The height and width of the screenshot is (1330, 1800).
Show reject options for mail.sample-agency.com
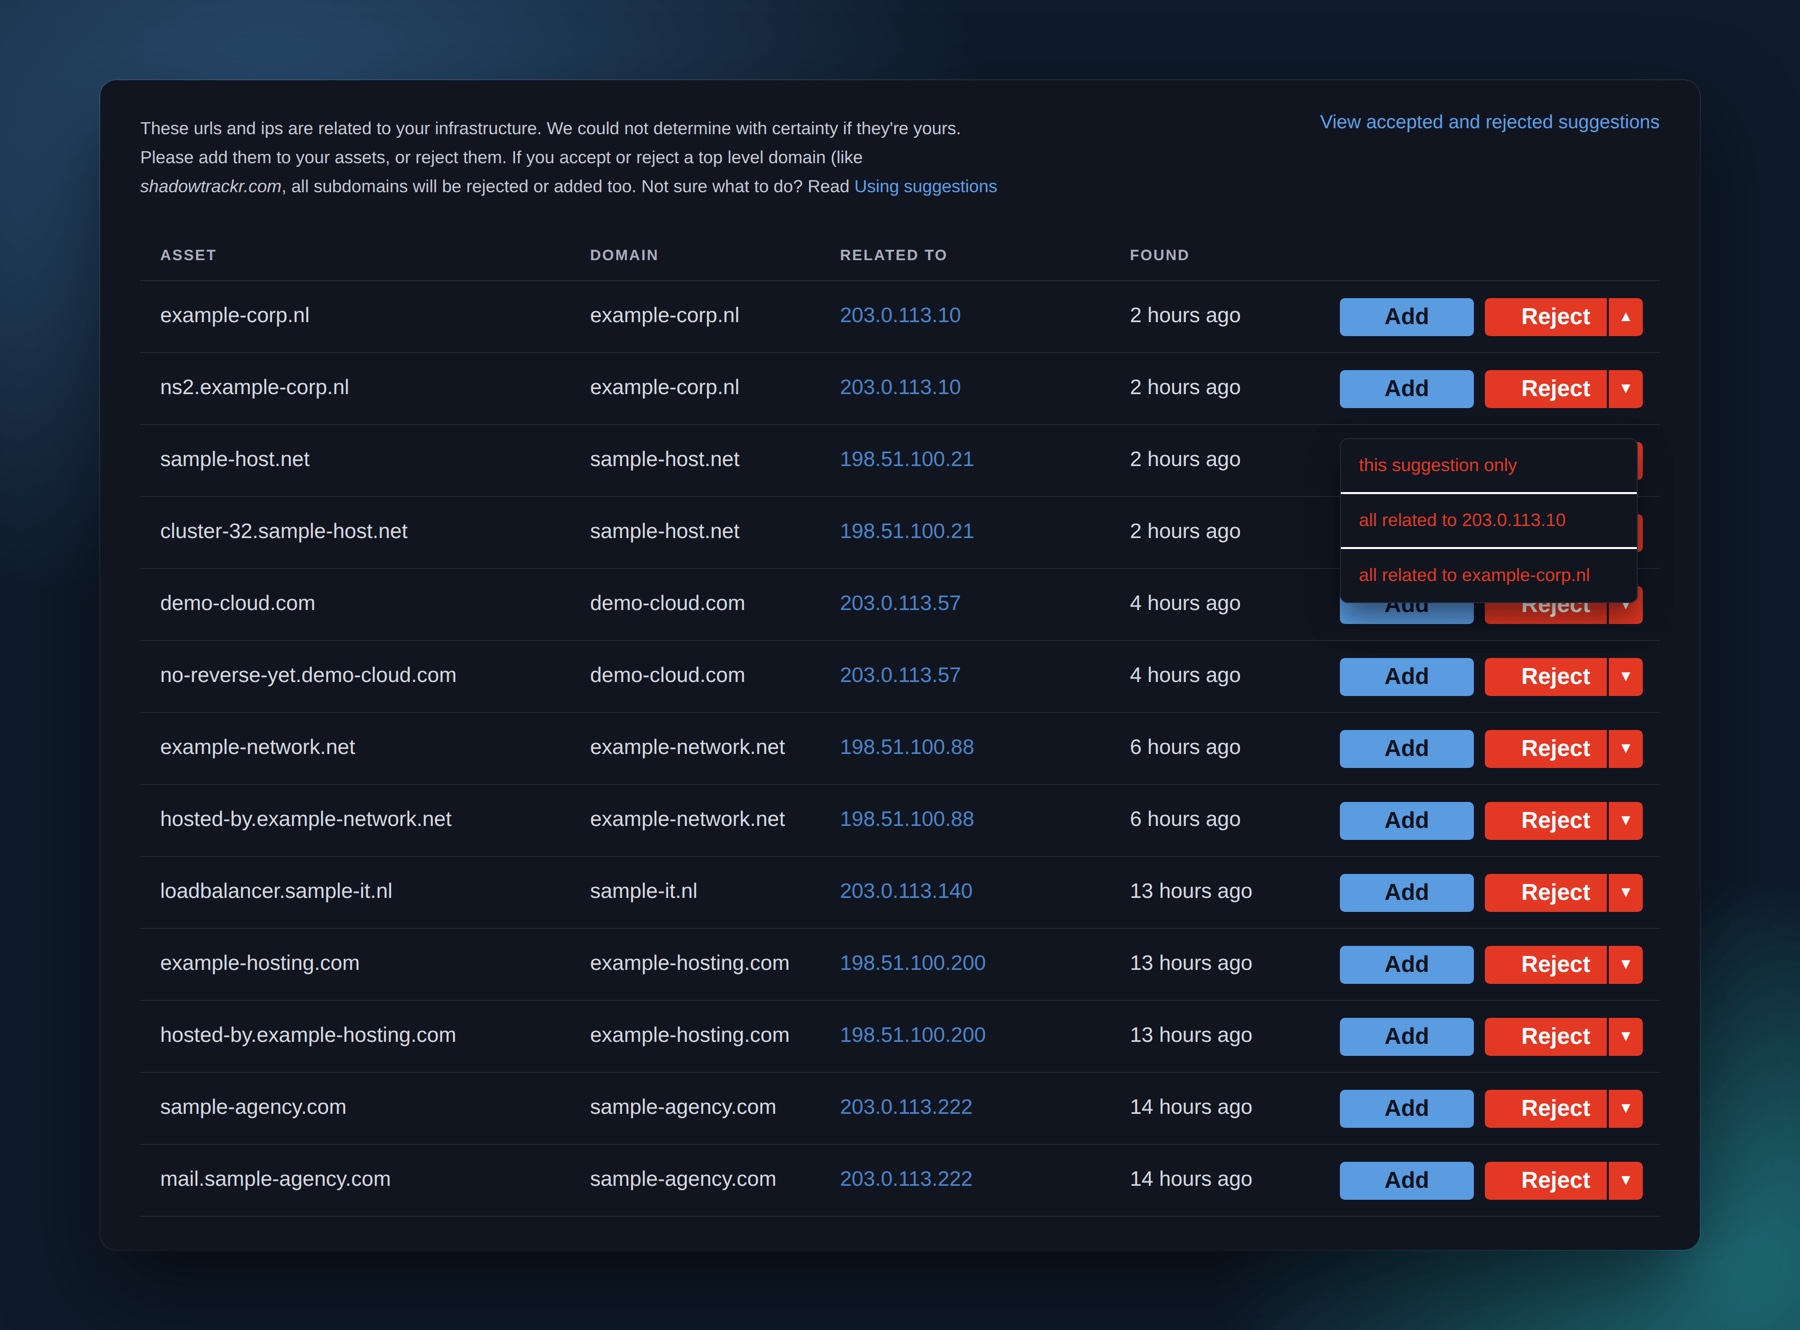point(1625,1181)
